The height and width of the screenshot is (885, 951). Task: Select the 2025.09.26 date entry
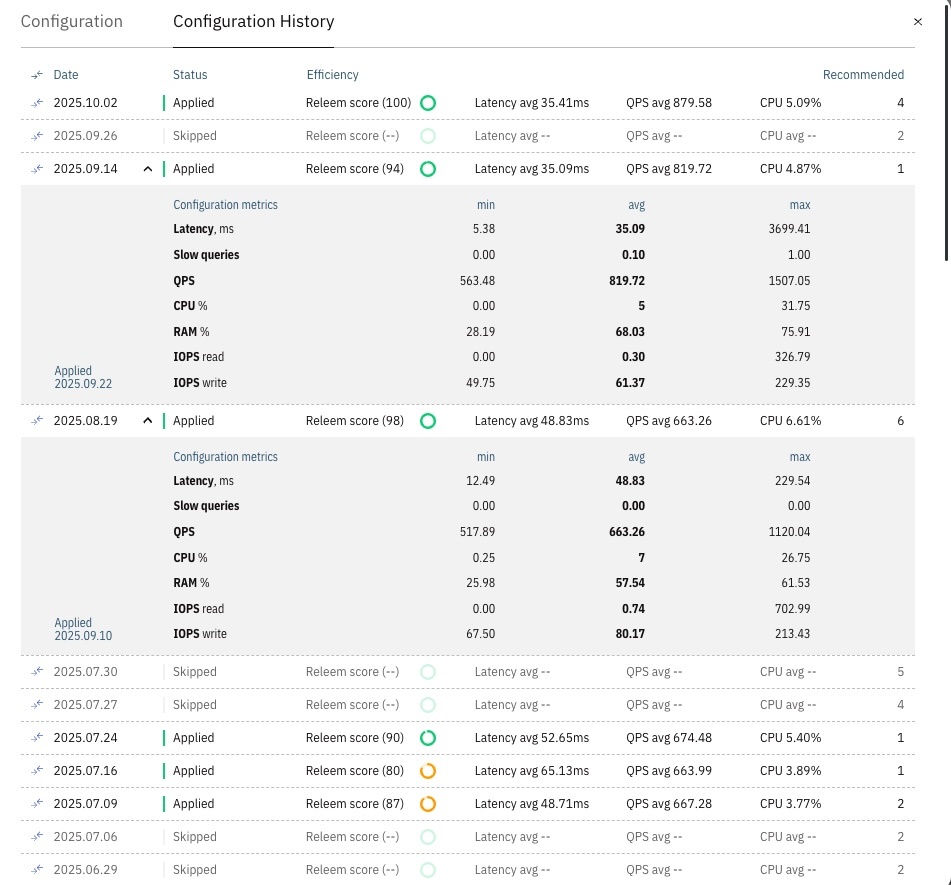coord(86,136)
